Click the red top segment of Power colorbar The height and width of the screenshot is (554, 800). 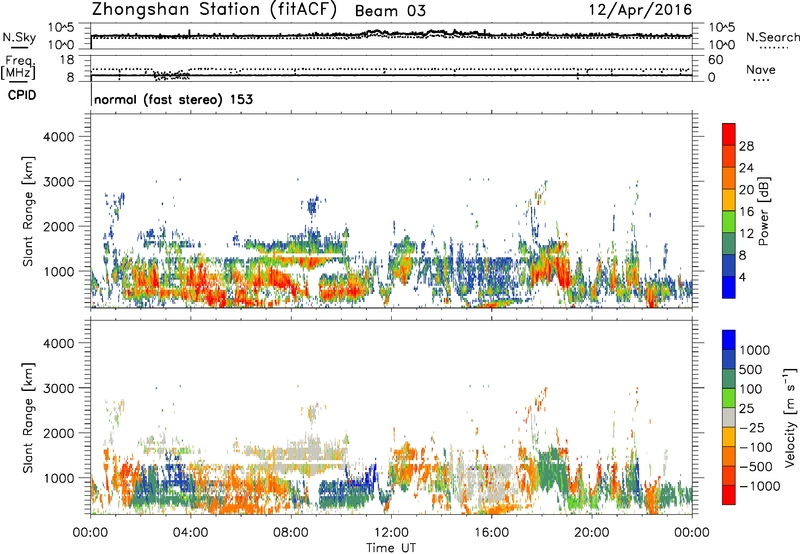[x=729, y=134]
